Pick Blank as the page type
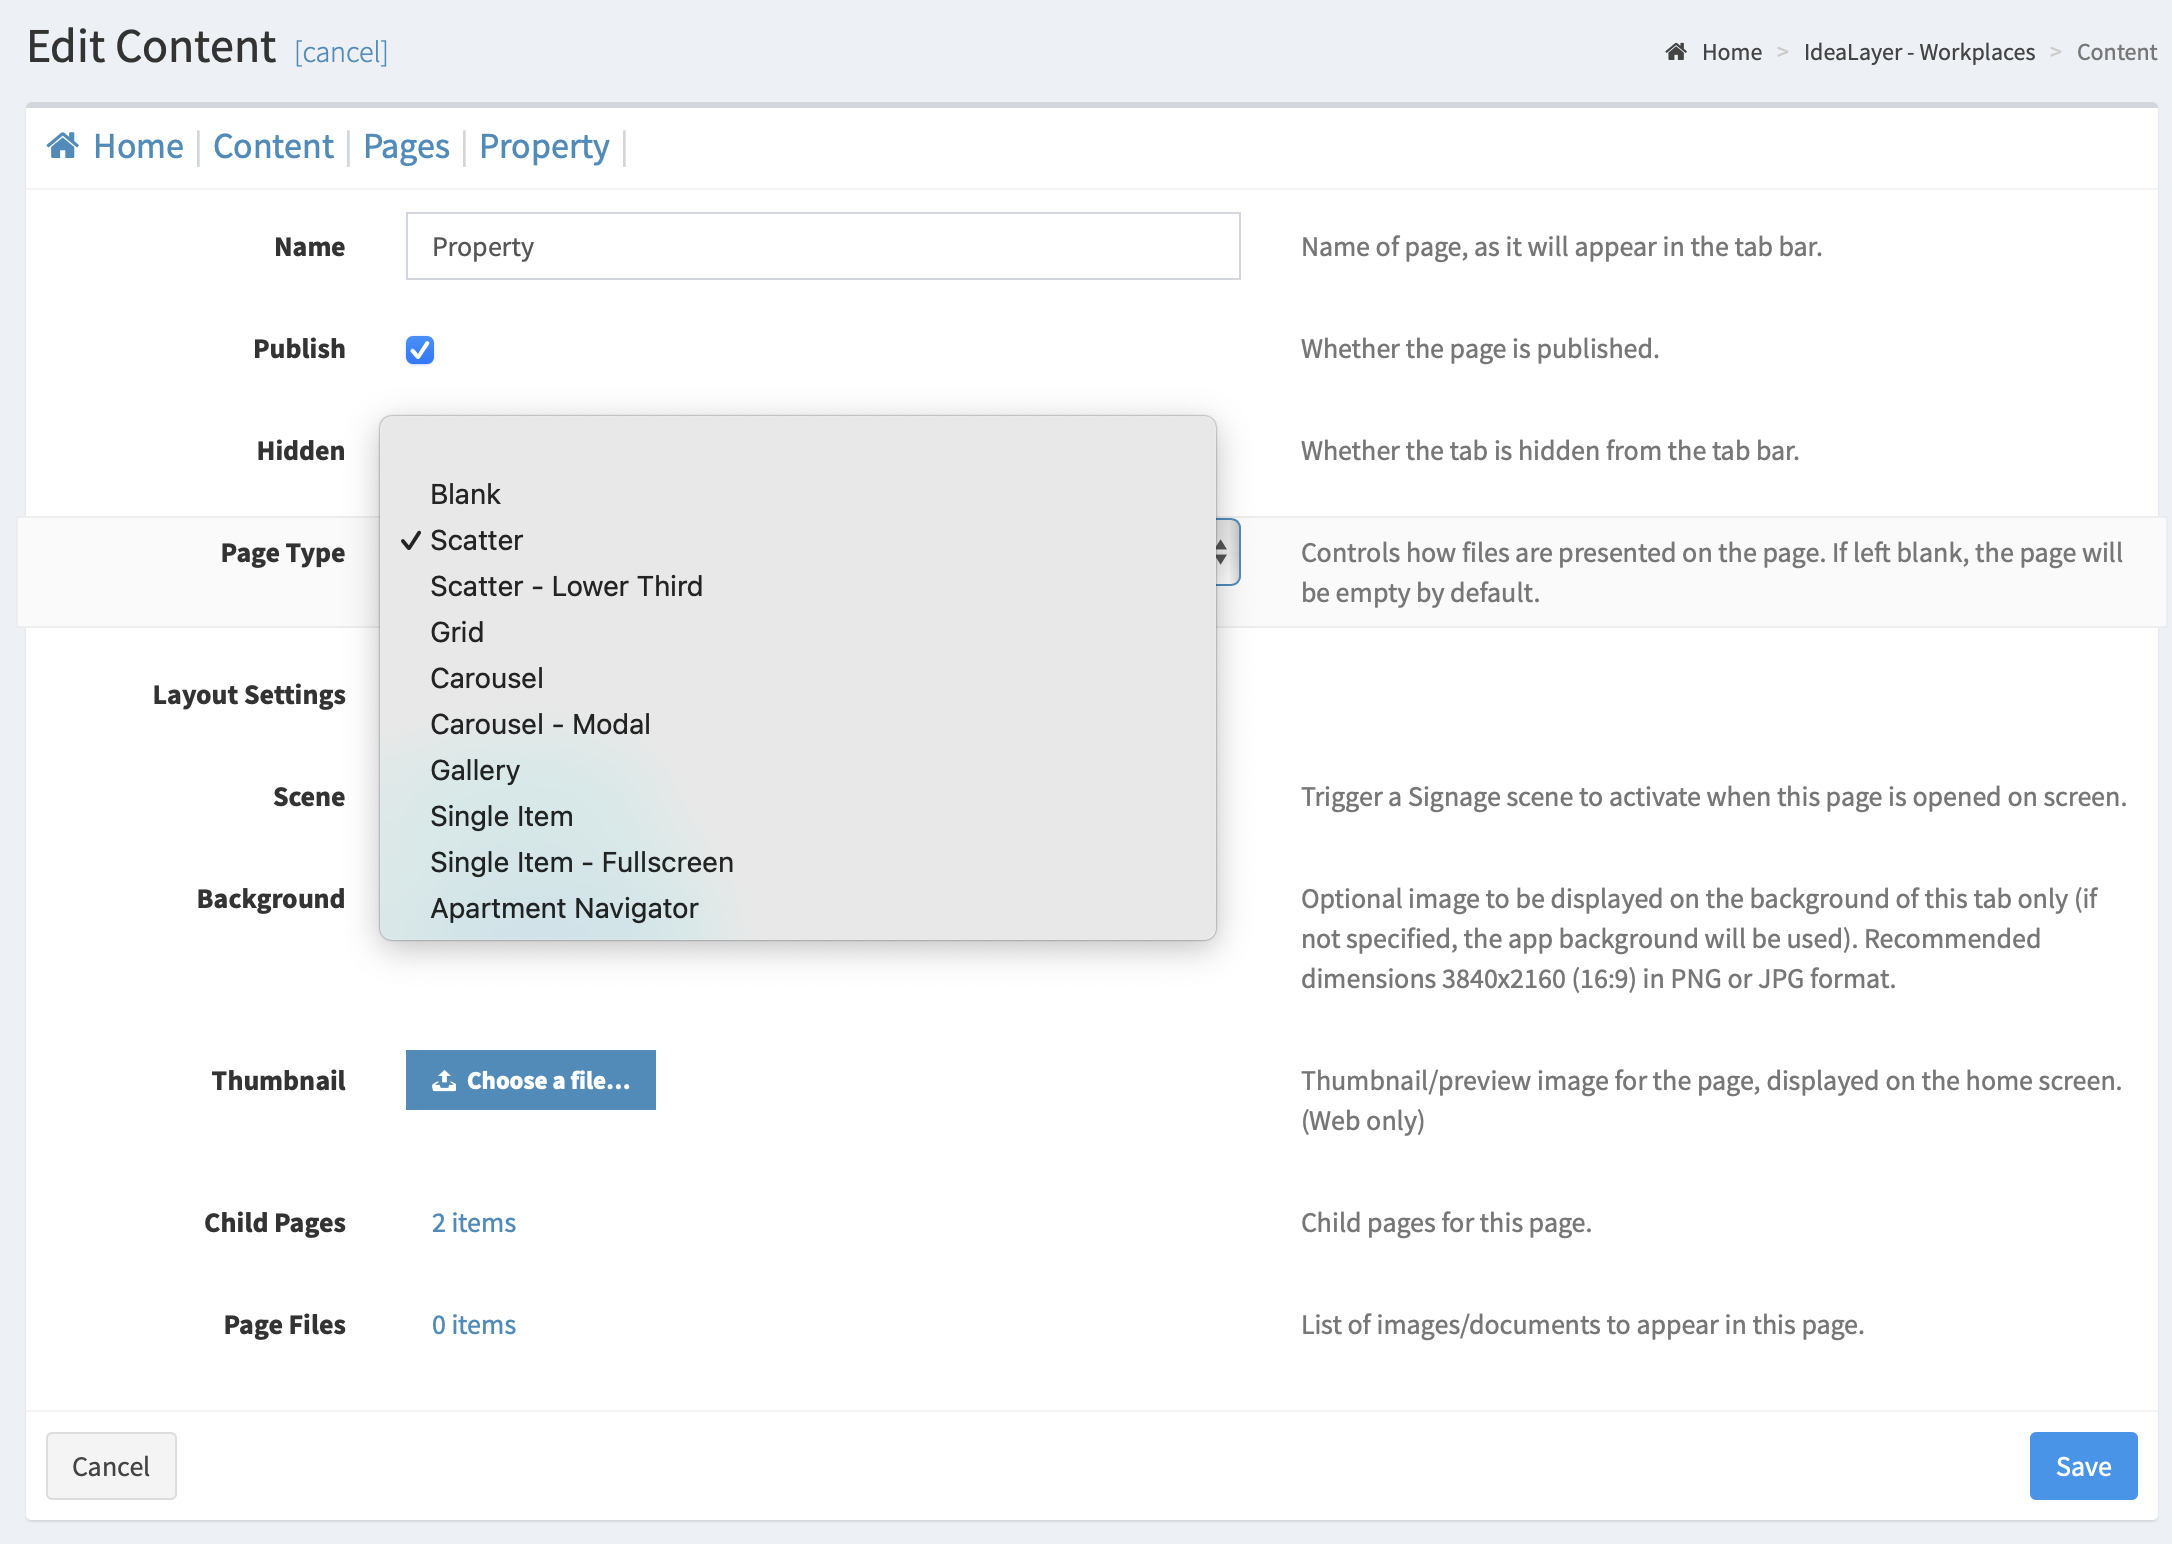 pos(465,493)
